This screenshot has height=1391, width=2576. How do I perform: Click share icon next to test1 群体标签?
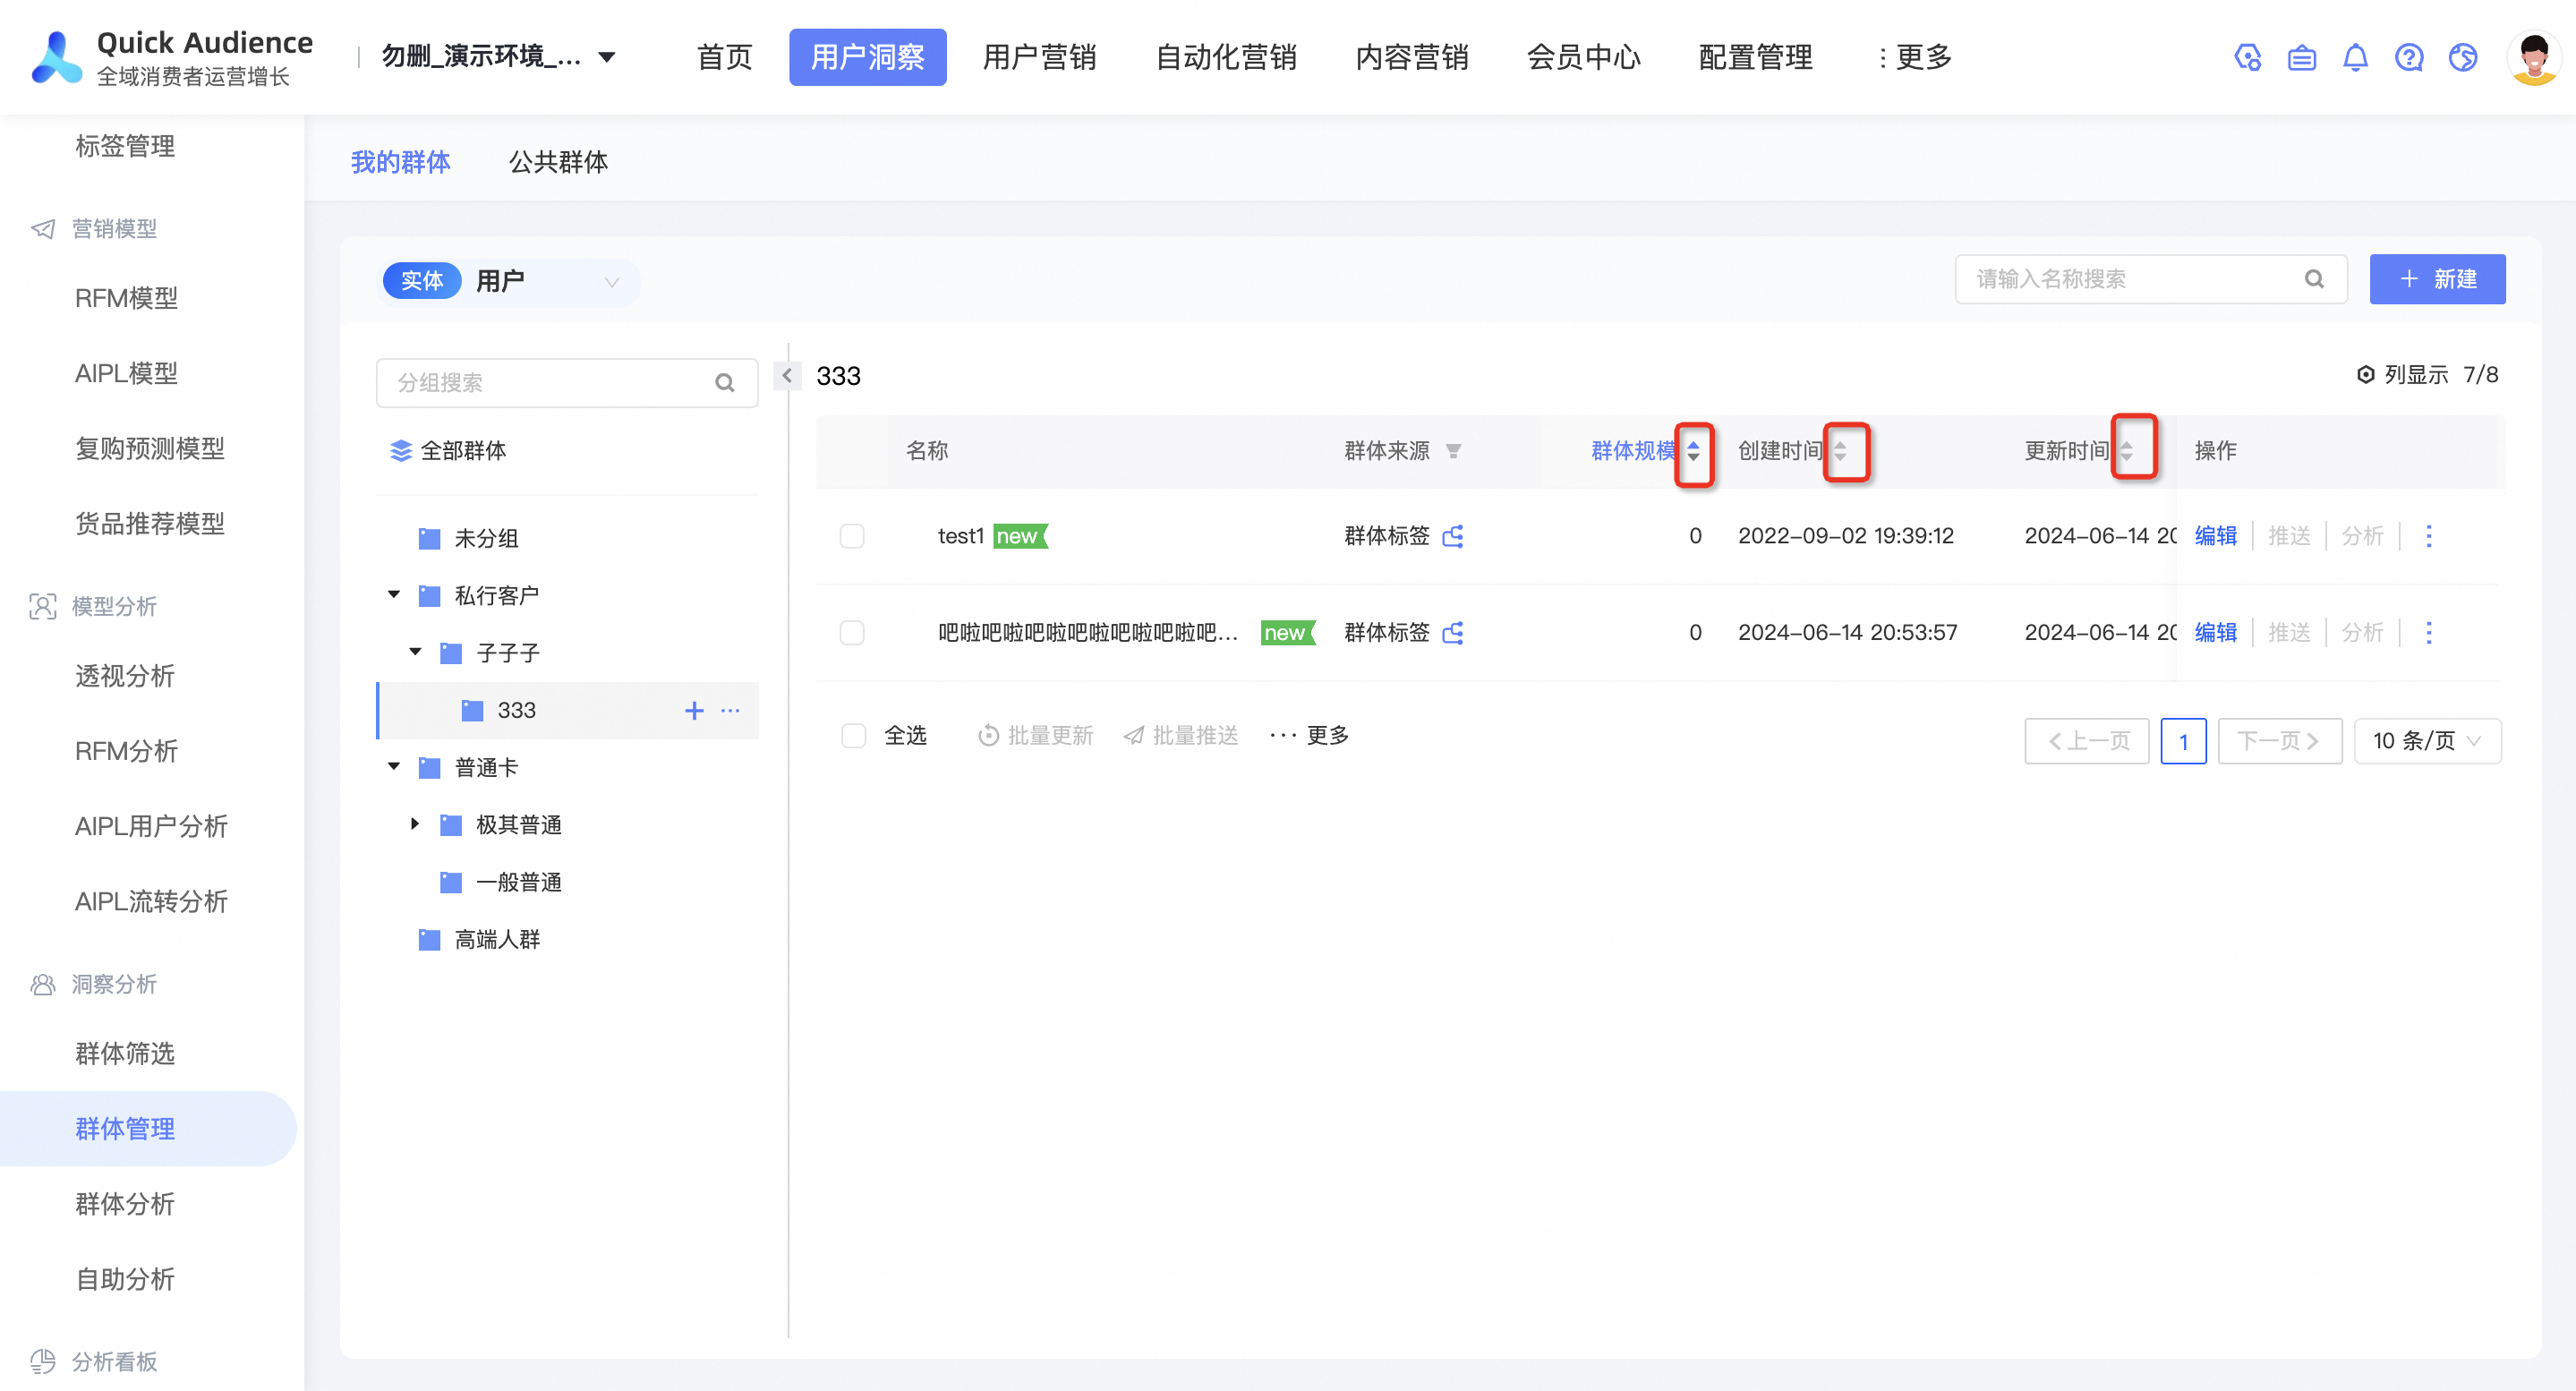(x=1453, y=536)
